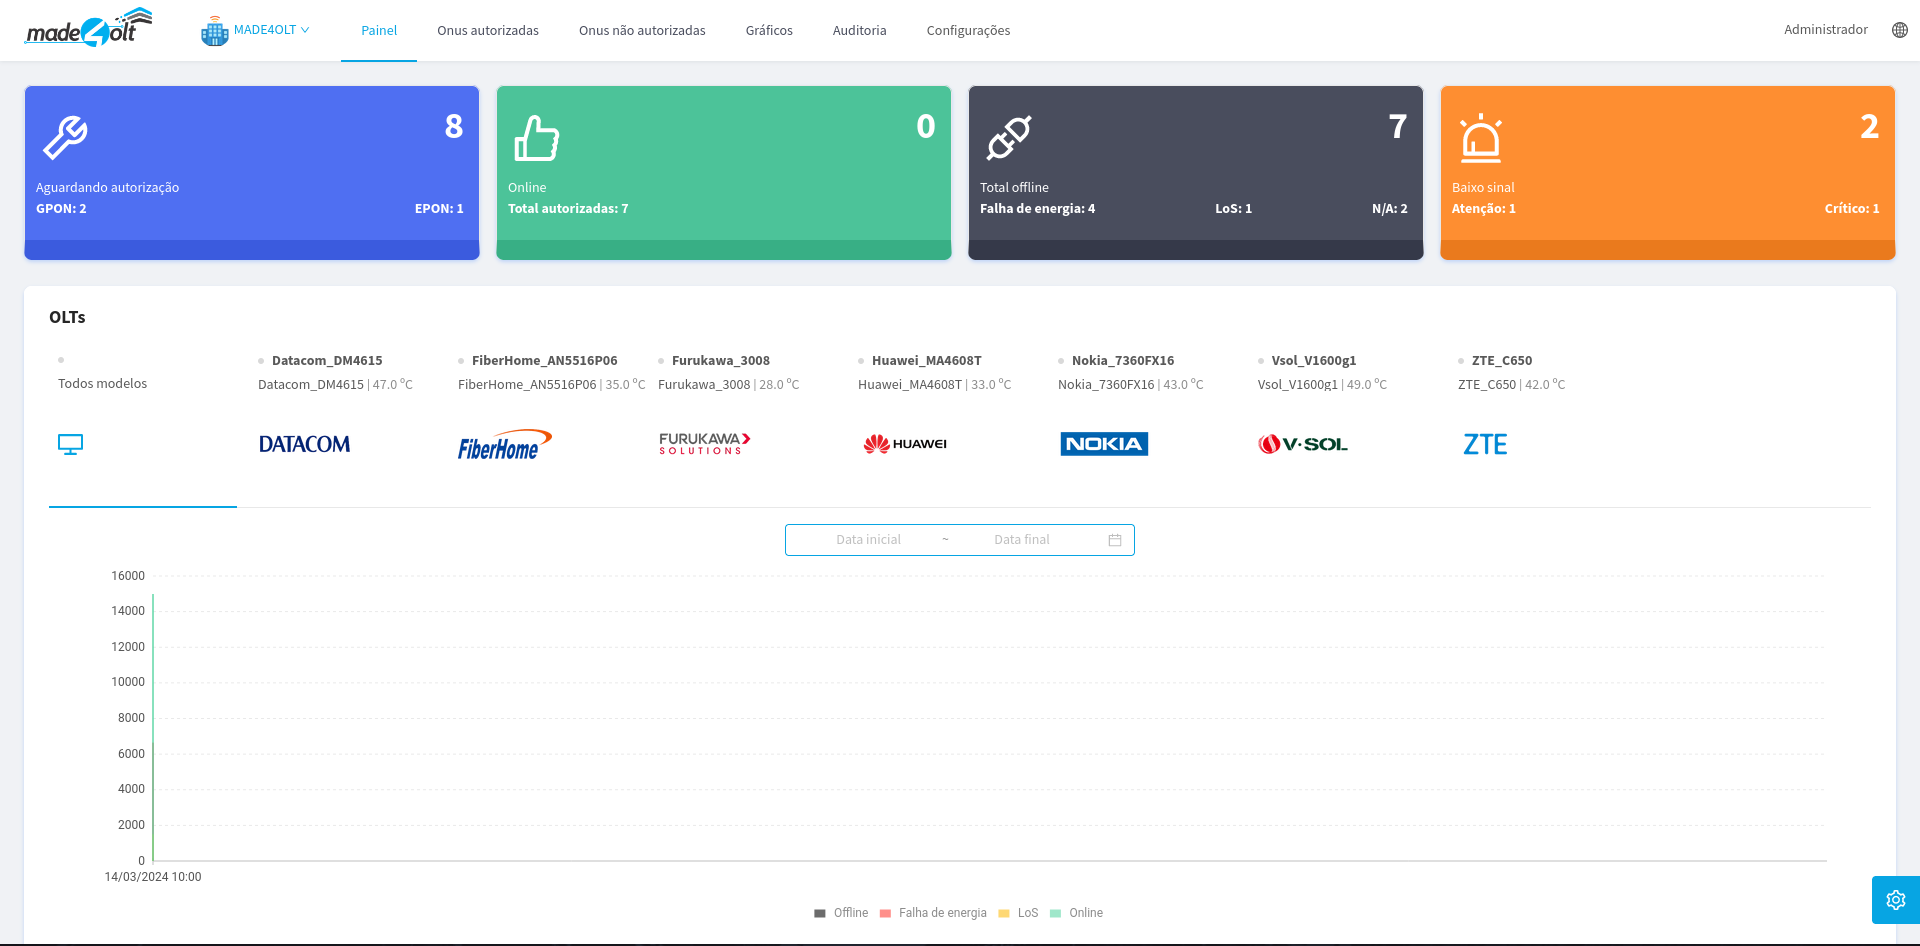Click the thumbs-up icon on the Online card
Image resolution: width=1920 pixels, height=946 pixels.
click(538, 138)
